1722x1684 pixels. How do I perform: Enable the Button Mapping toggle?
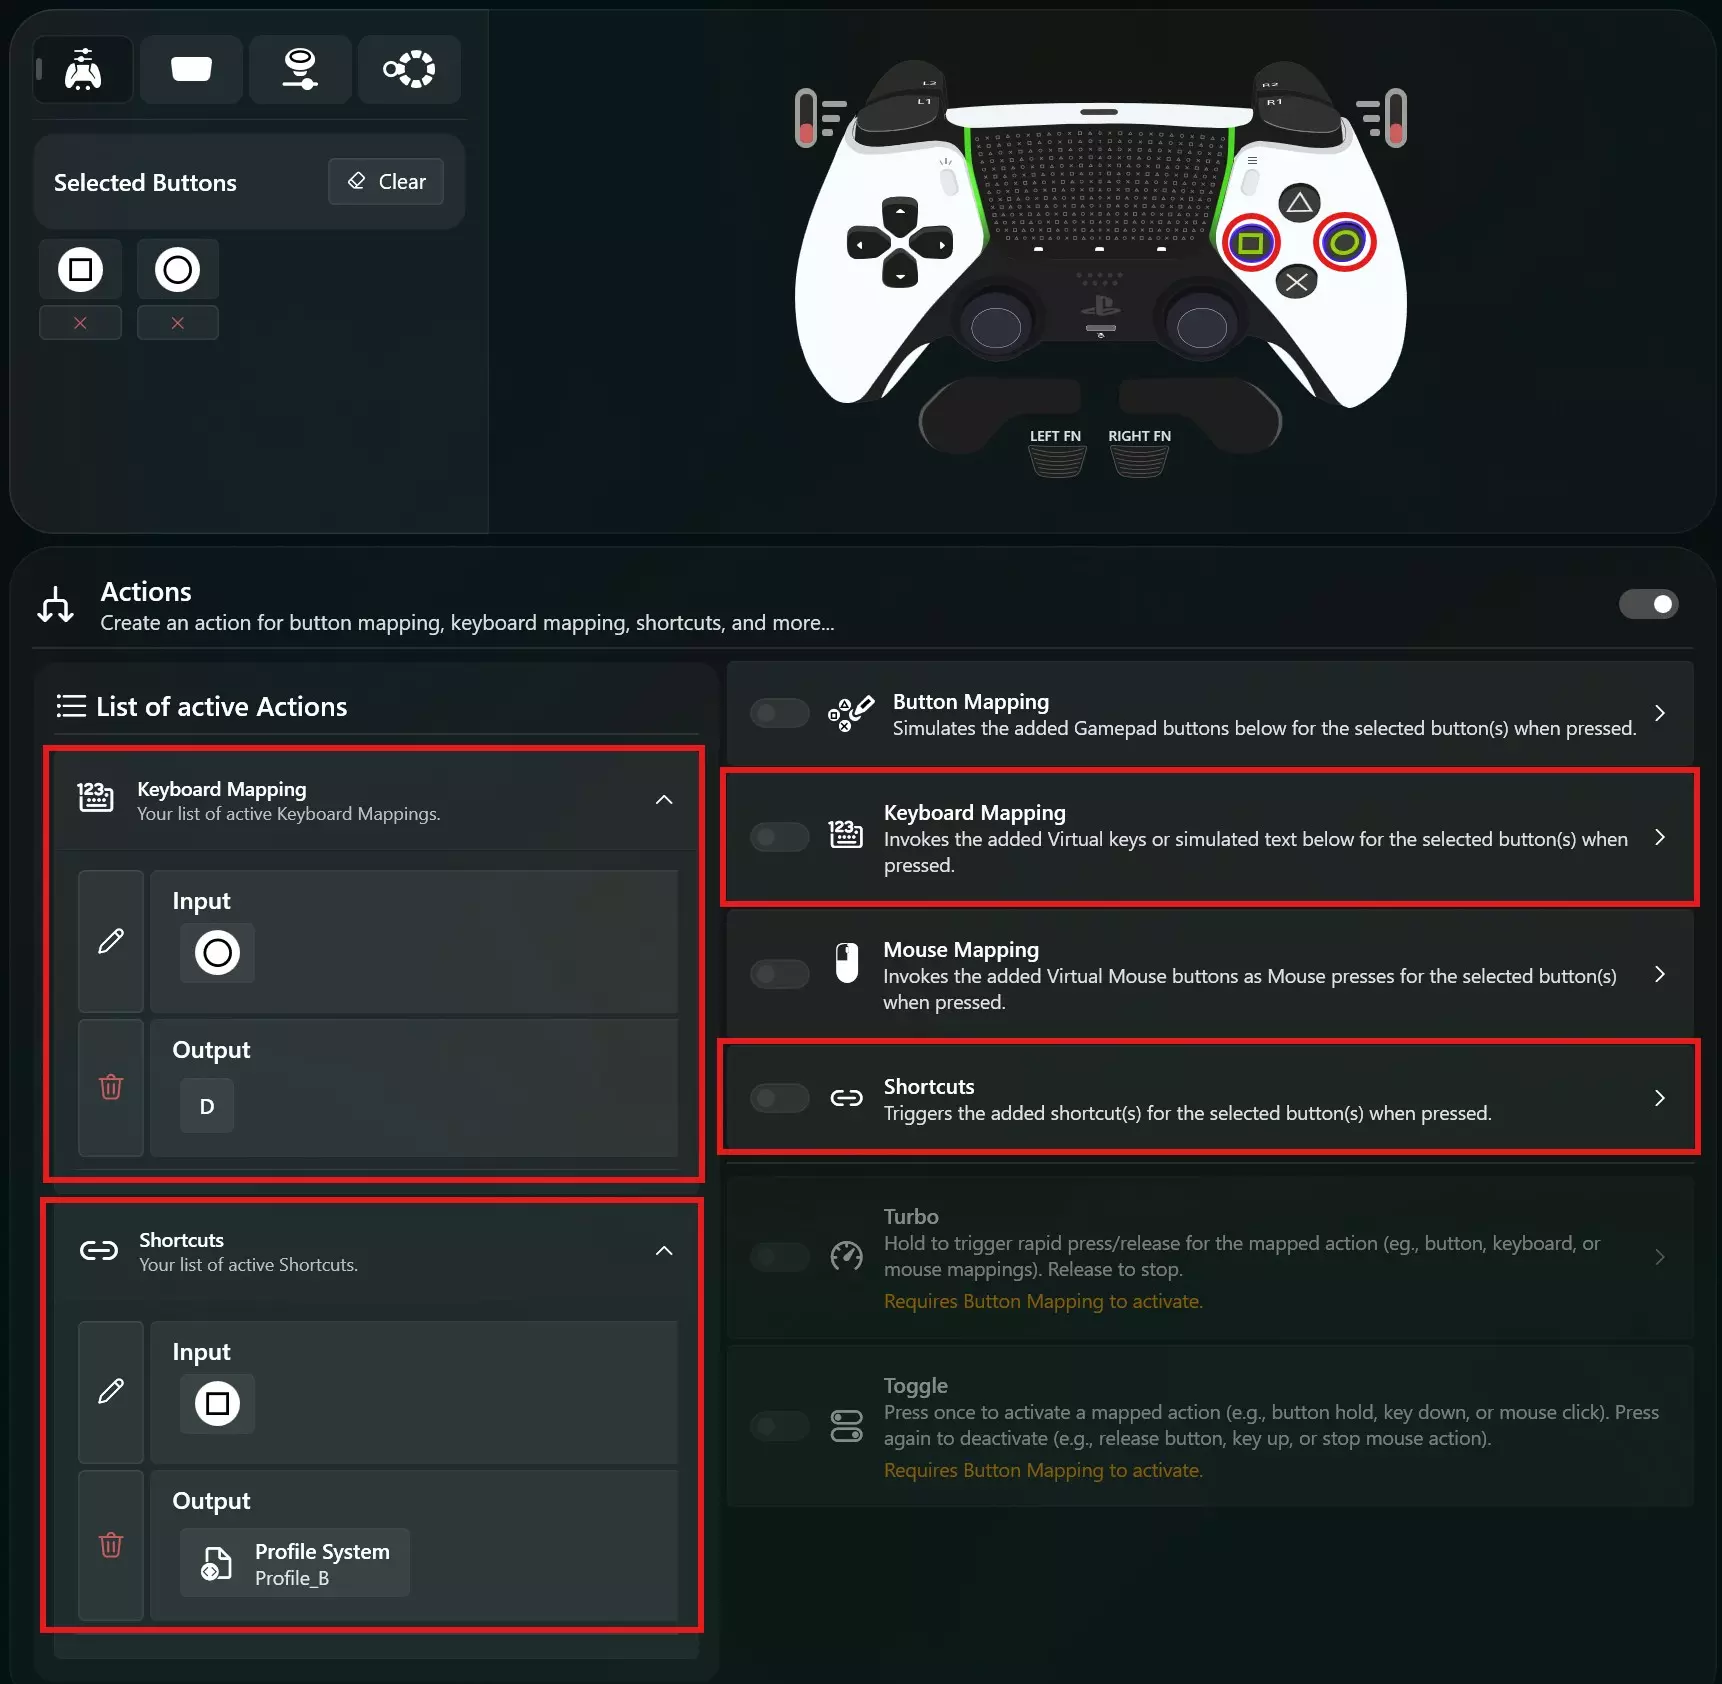(780, 713)
